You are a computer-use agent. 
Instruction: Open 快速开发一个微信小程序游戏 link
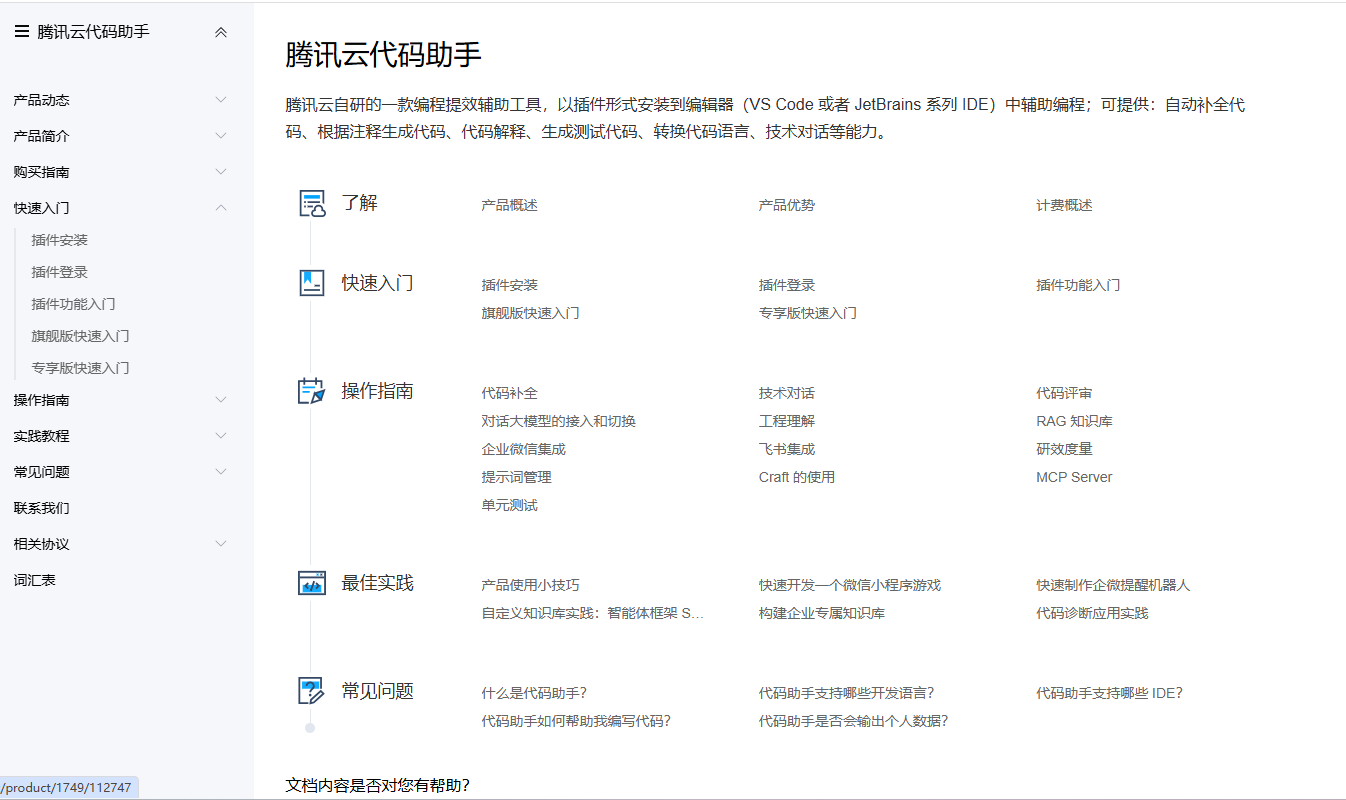pyautogui.click(x=850, y=585)
